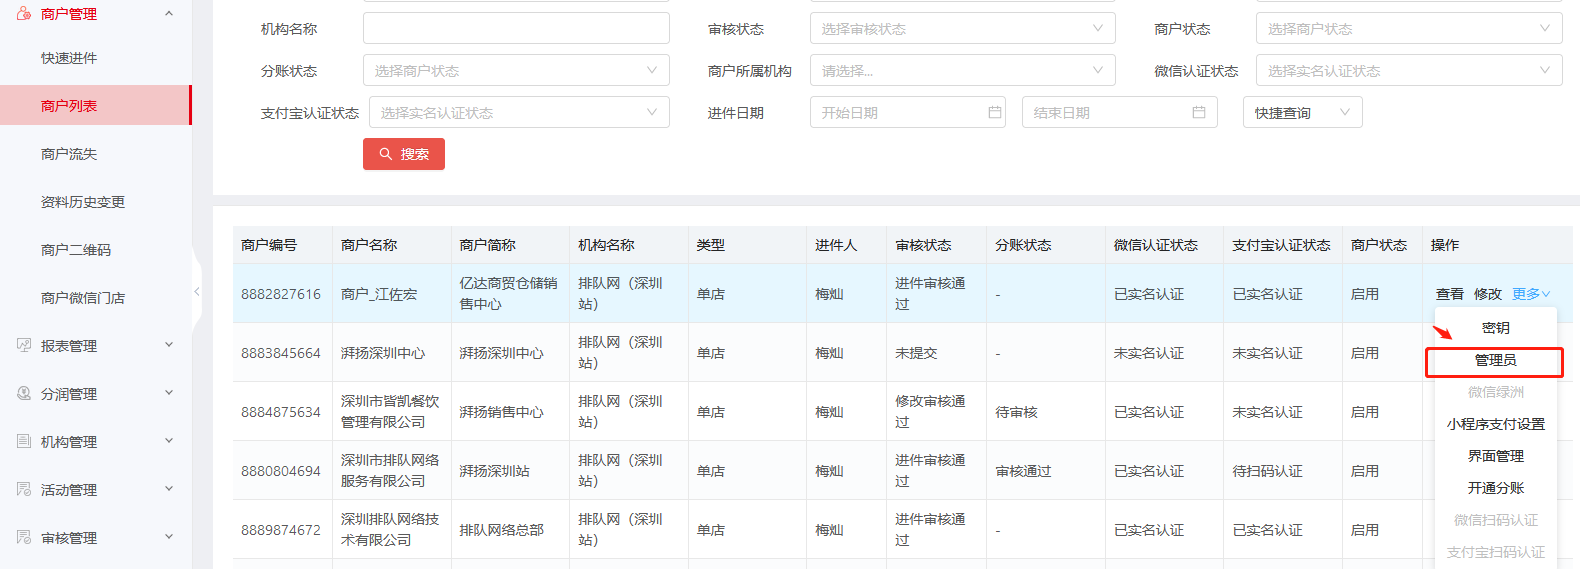Image resolution: width=1580 pixels, height=569 pixels.
Task: Click the 商户编号 column header
Action: (269, 245)
